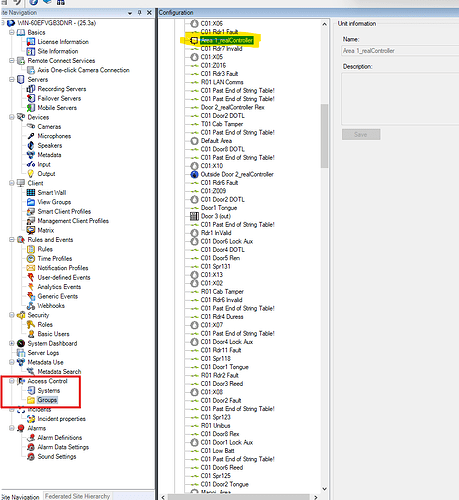The height and width of the screenshot is (500, 459).
Task: Click the License Information icon
Action: [31, 42]
